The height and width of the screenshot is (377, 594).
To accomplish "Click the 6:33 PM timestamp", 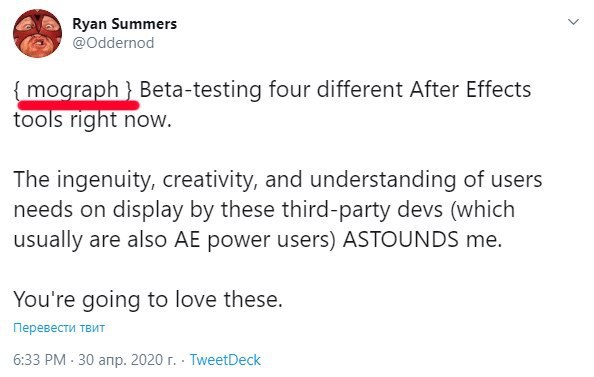I will click(x=39, y=360).
